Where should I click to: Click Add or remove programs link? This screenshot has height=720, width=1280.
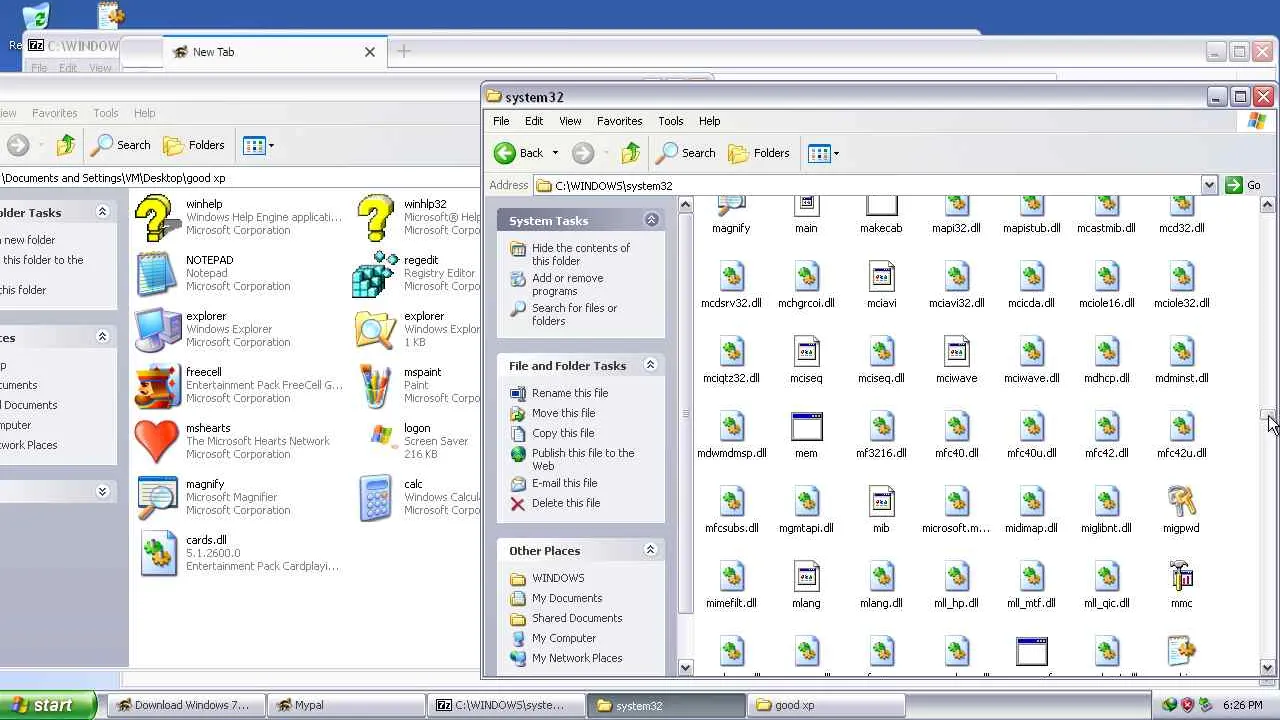pos(567,284)
